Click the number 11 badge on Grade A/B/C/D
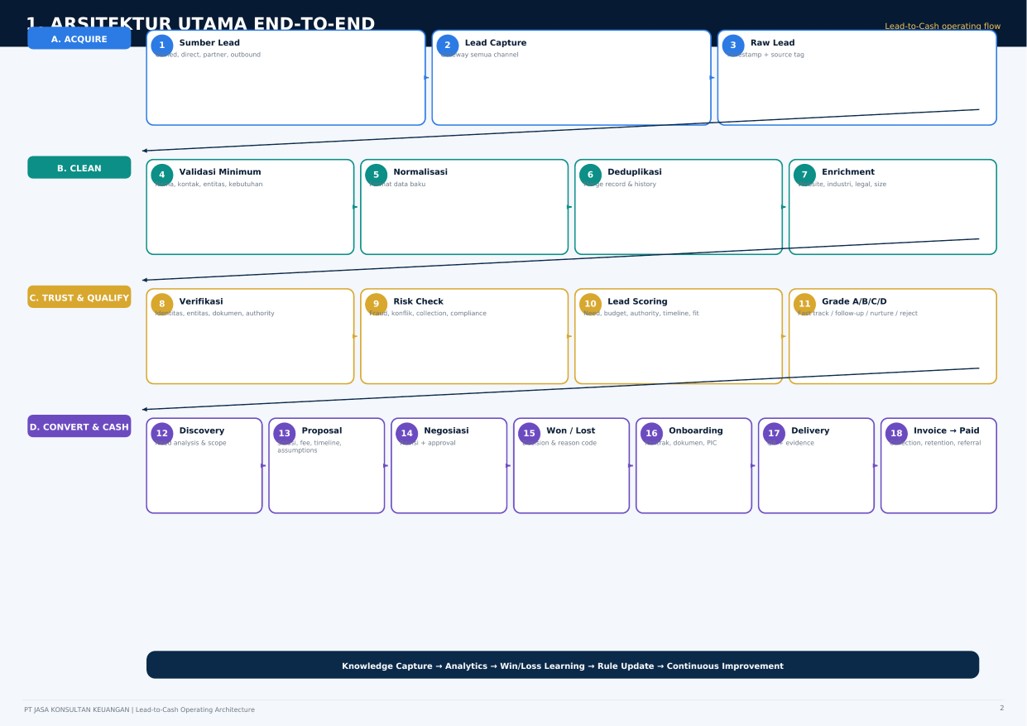The height and width of the screenshot is (726, 1027). [x=804, y=303]
